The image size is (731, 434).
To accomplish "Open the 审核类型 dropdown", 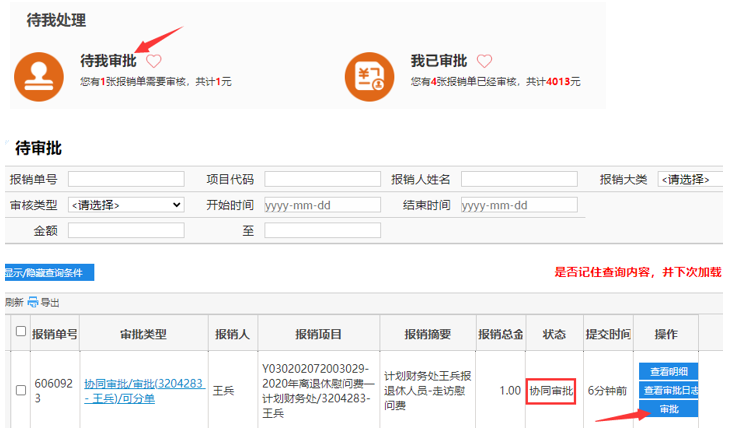I will point(126,205).
